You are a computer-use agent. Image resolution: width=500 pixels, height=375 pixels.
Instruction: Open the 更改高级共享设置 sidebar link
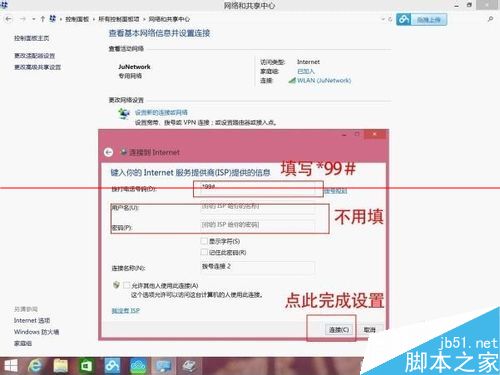click(37, 67)
